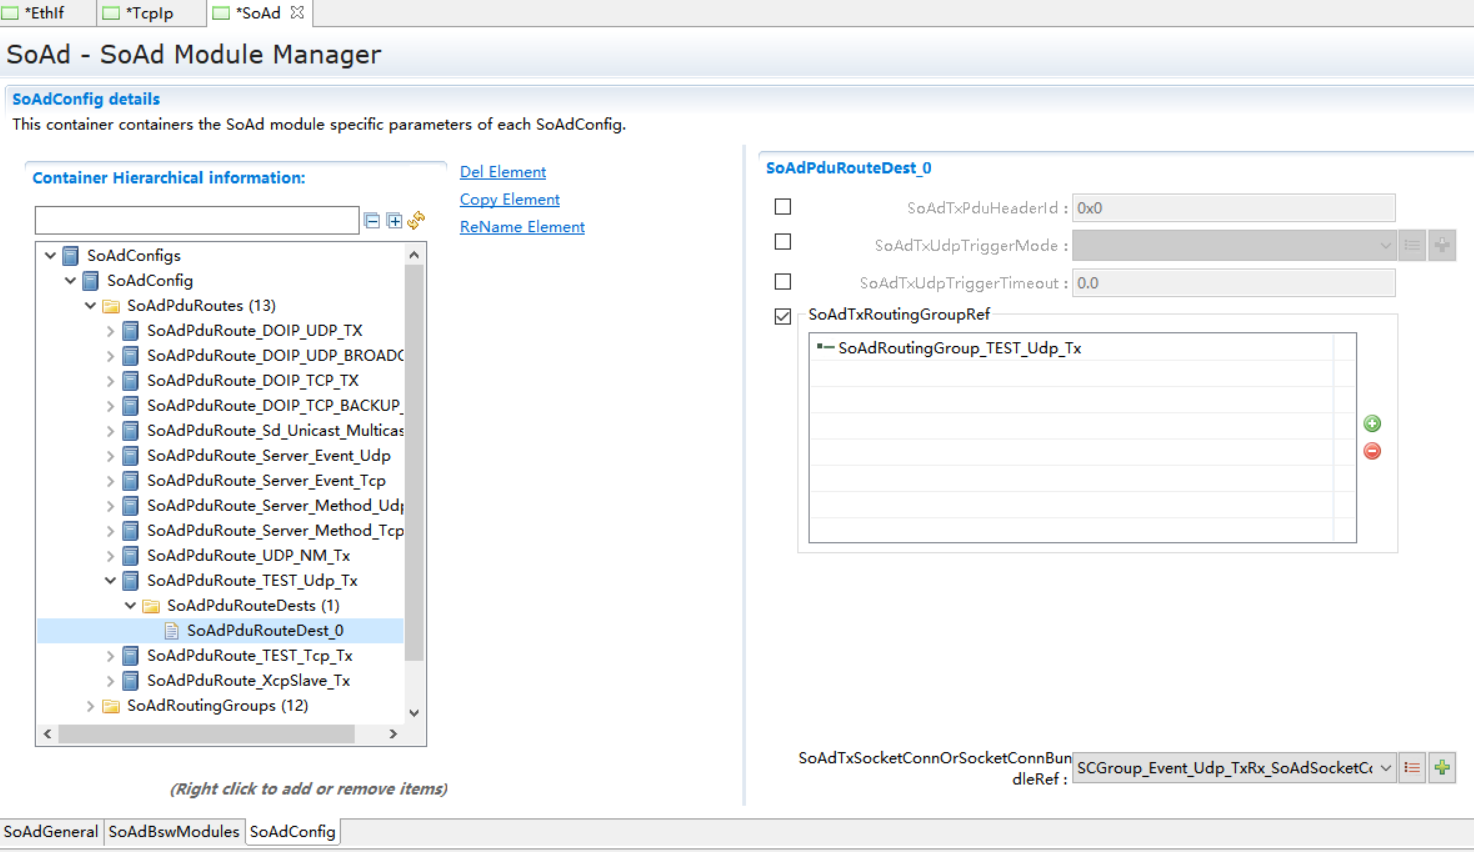1474x852 pixels.
Task: Uncheck the SoAdTxRoutingGroupRef checkbox
Action: tap(783, 316)
